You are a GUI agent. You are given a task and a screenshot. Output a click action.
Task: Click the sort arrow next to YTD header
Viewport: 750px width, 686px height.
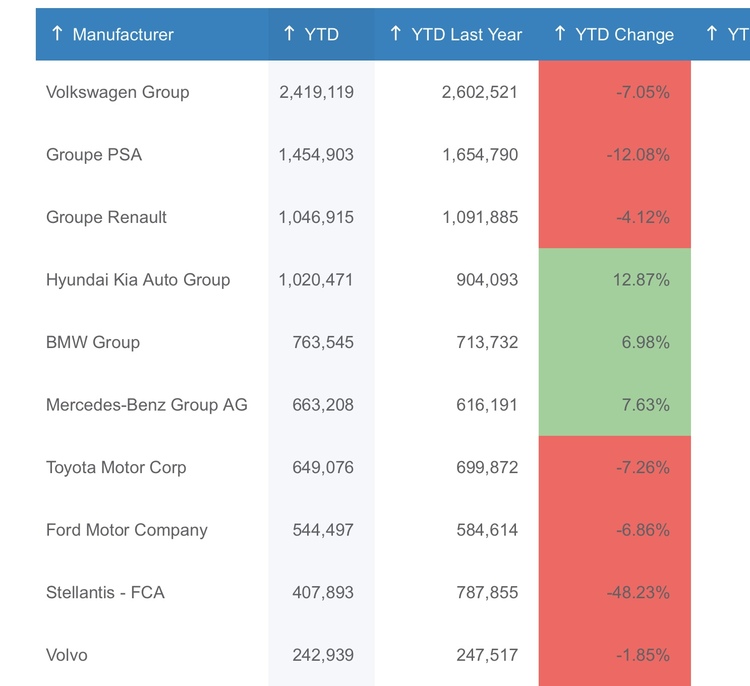[x=289, y=33]
